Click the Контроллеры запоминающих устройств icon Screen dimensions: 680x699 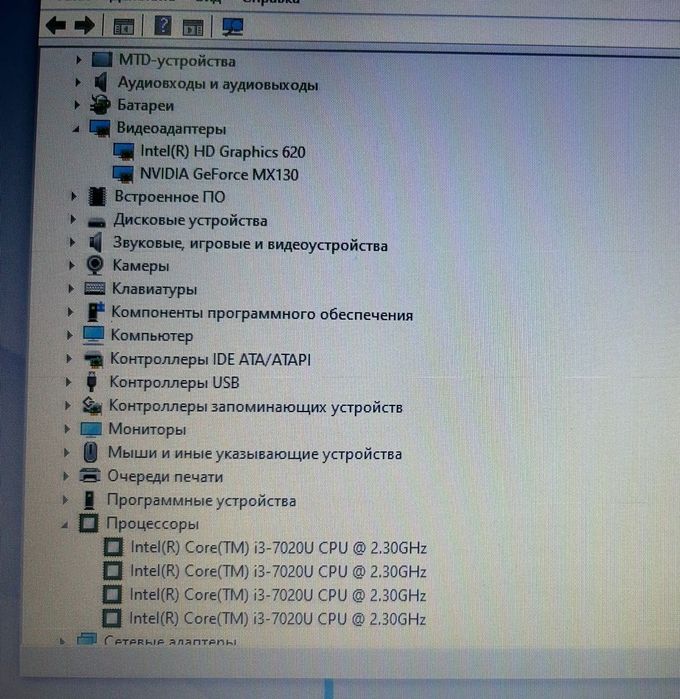pos(92,405)
